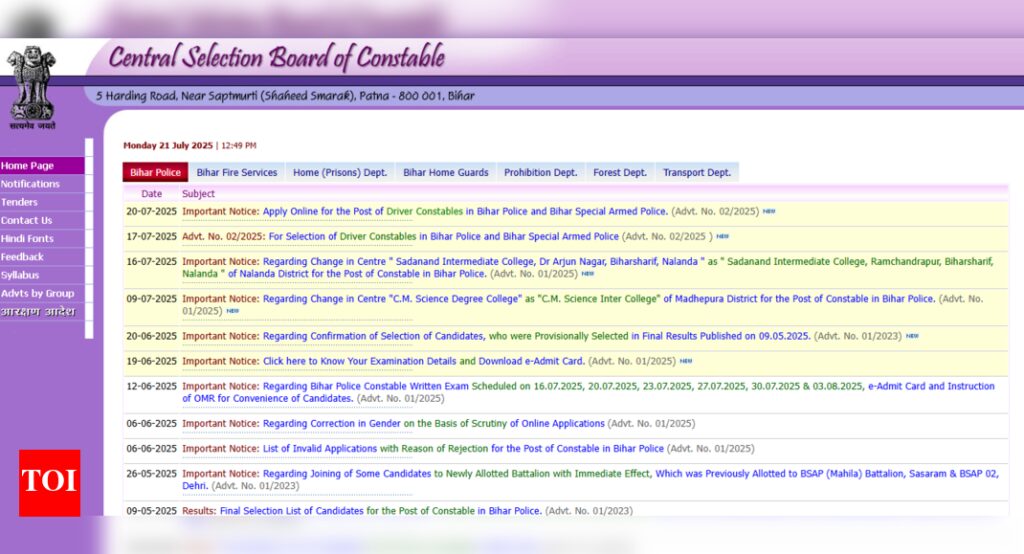Click the date 09-05-2025 in the table
The width and height of the screenshot is (1024, 554).
click(152, 511)
